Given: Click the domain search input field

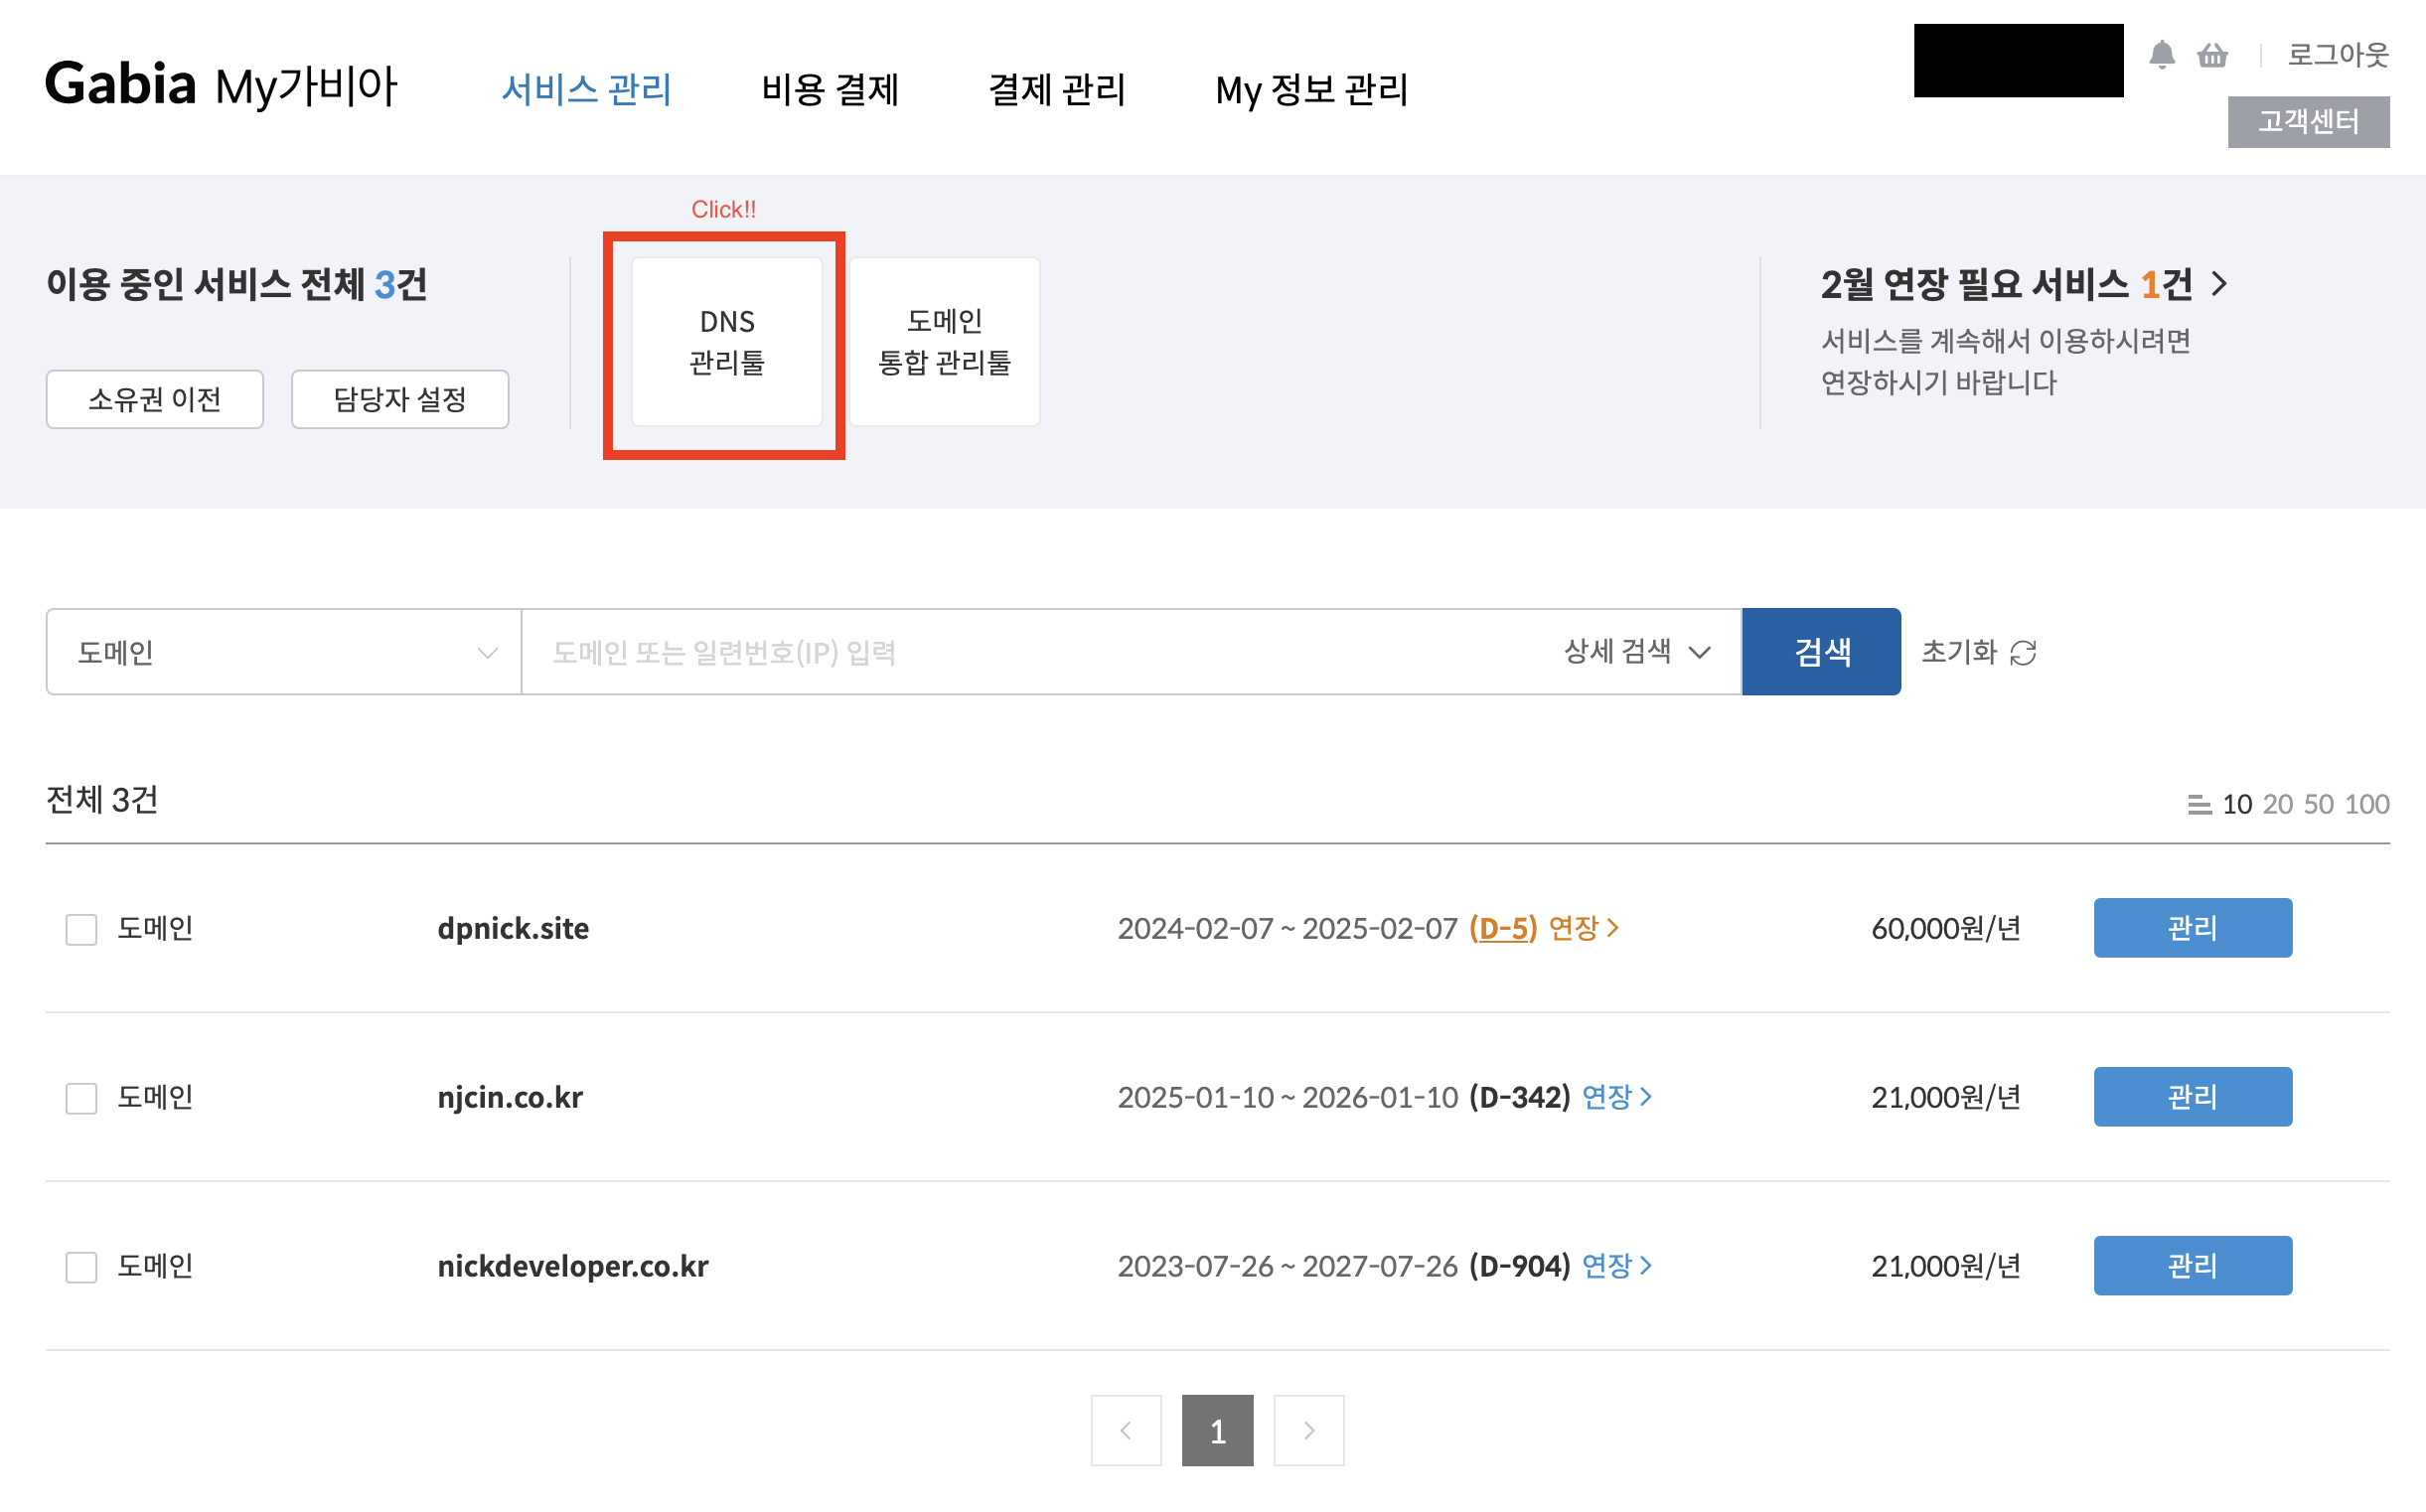Looking at the screenshot, I should (1040, 652).
